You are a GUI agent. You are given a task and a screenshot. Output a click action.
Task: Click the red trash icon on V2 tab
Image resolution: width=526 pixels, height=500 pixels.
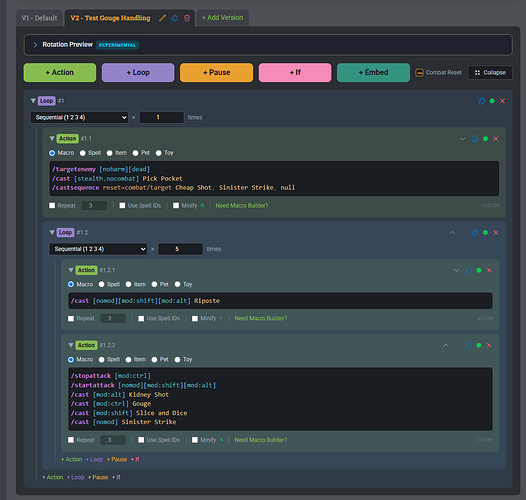[x=187, y=18]
